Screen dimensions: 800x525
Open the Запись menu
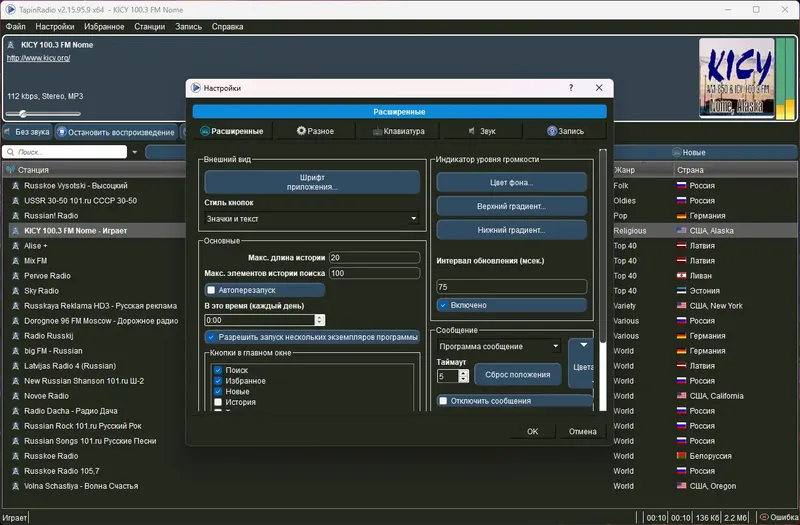click(188, 27)
